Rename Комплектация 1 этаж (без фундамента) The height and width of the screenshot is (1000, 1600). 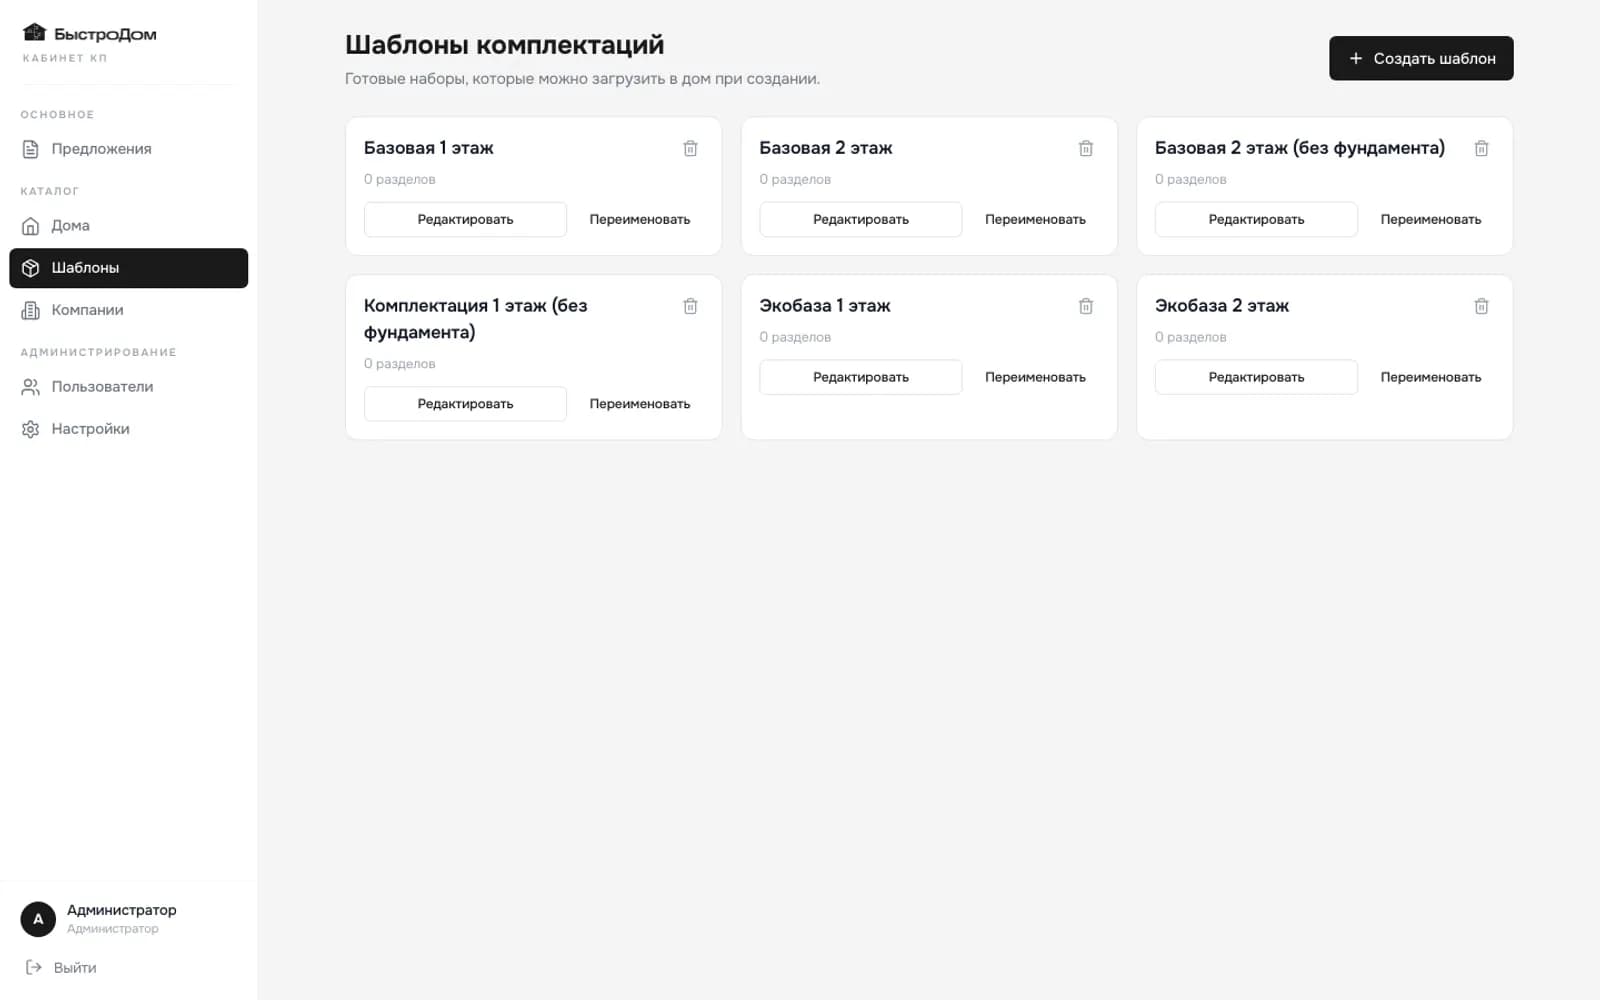tap(639, 404)
